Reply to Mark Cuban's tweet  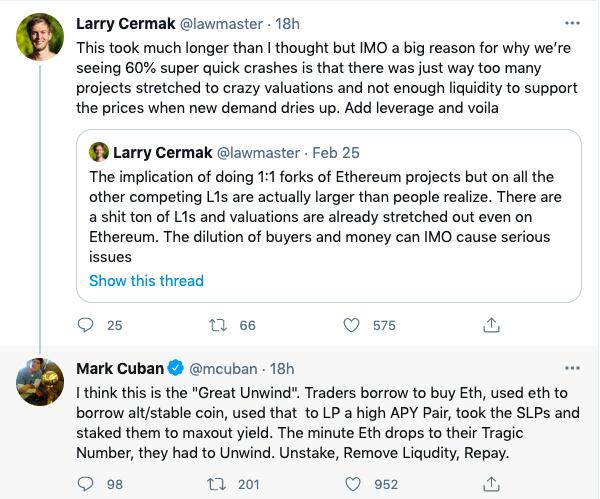coord(86,485)
